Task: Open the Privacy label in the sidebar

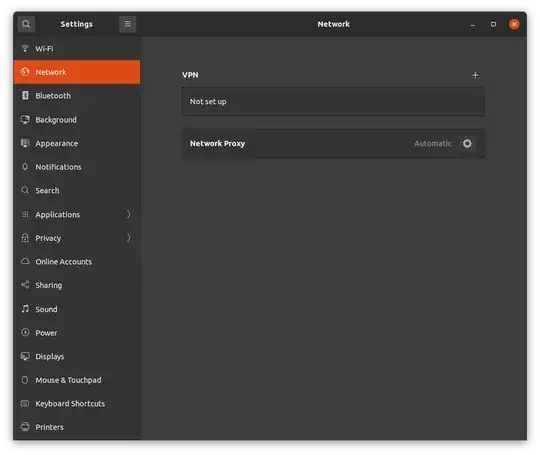Action: pyautogui.click(x=48, y=238)
